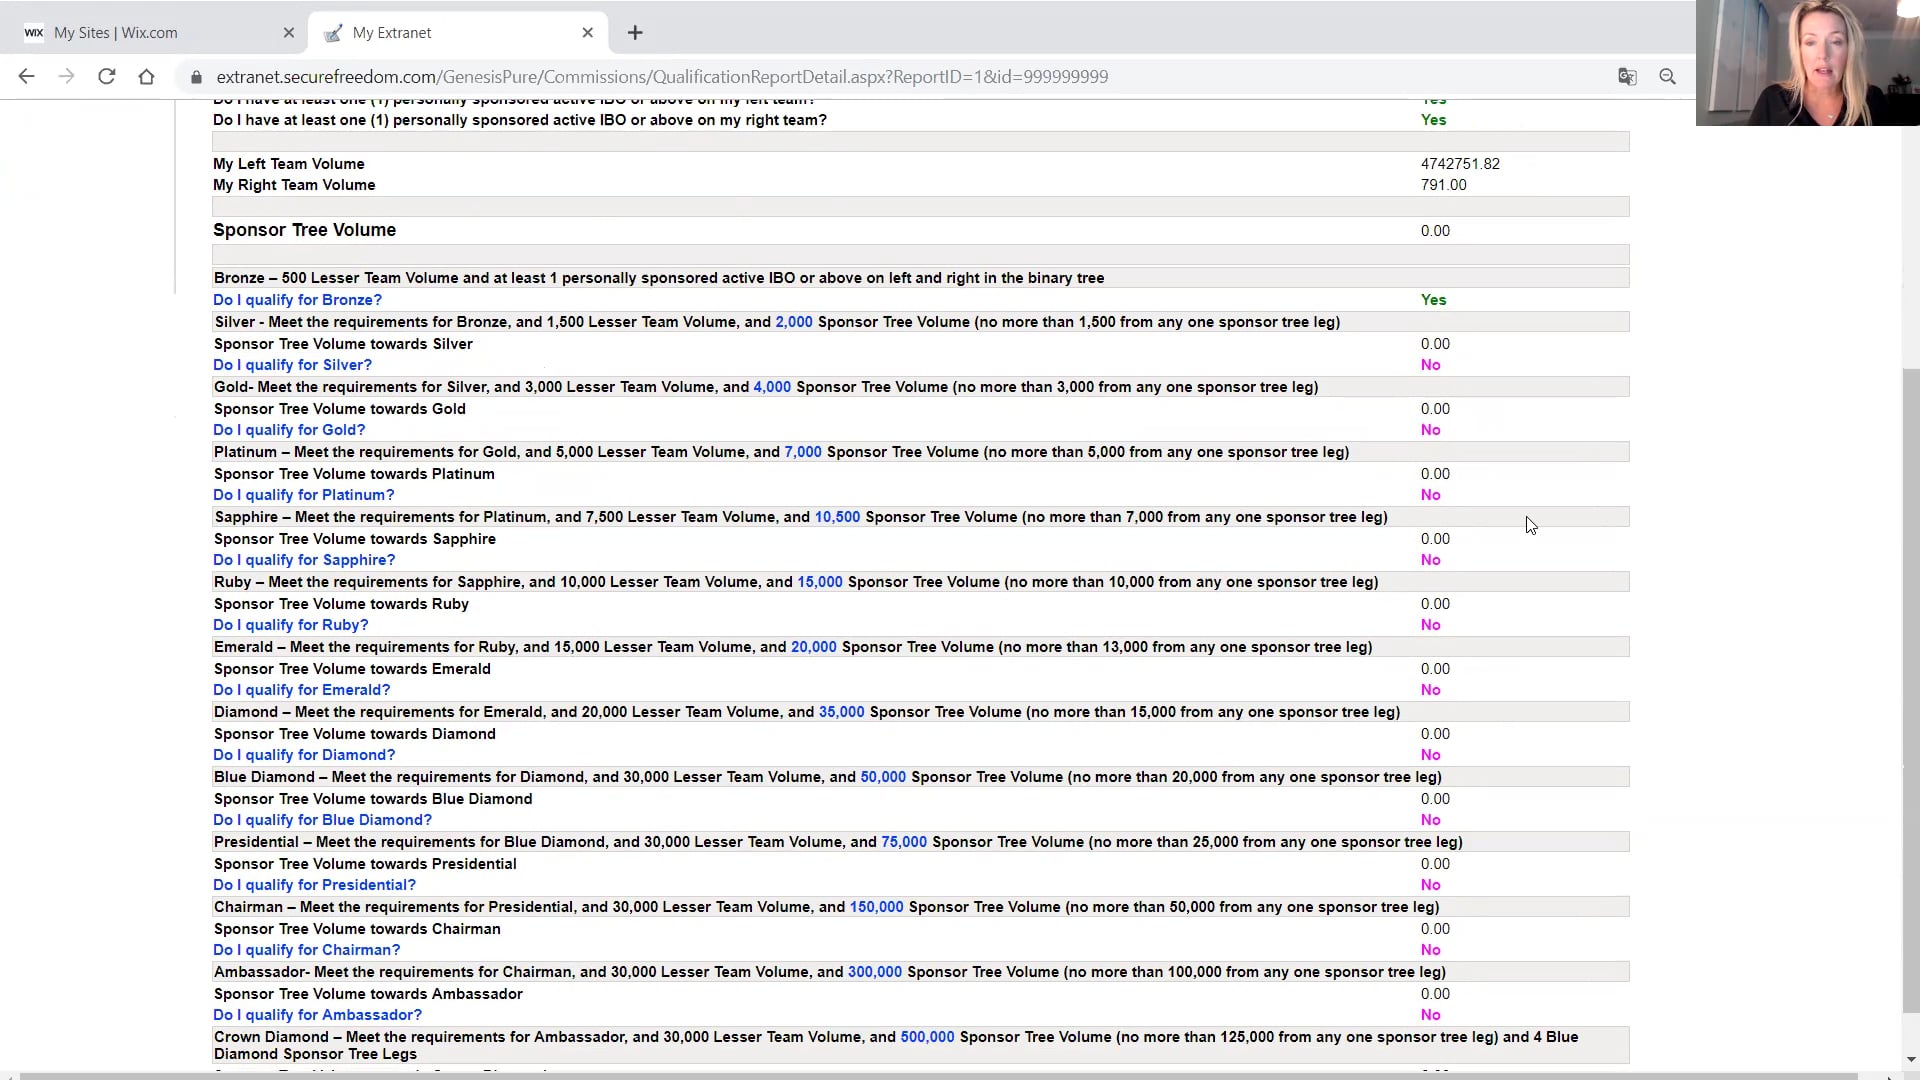Image resolution: width=1920 pixels, height=1080 pixels.
Task: Click the browser back arrow
Action: tap(27, 77)
